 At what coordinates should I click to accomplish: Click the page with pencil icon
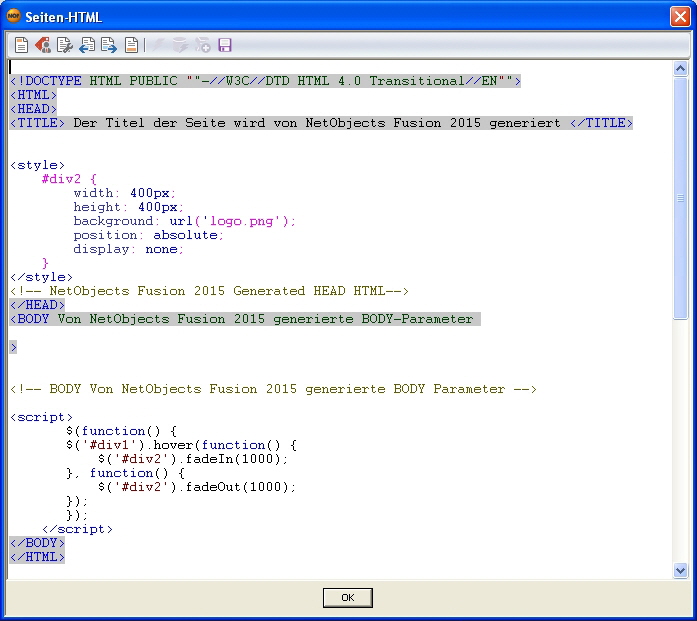(x=65, y=45)
